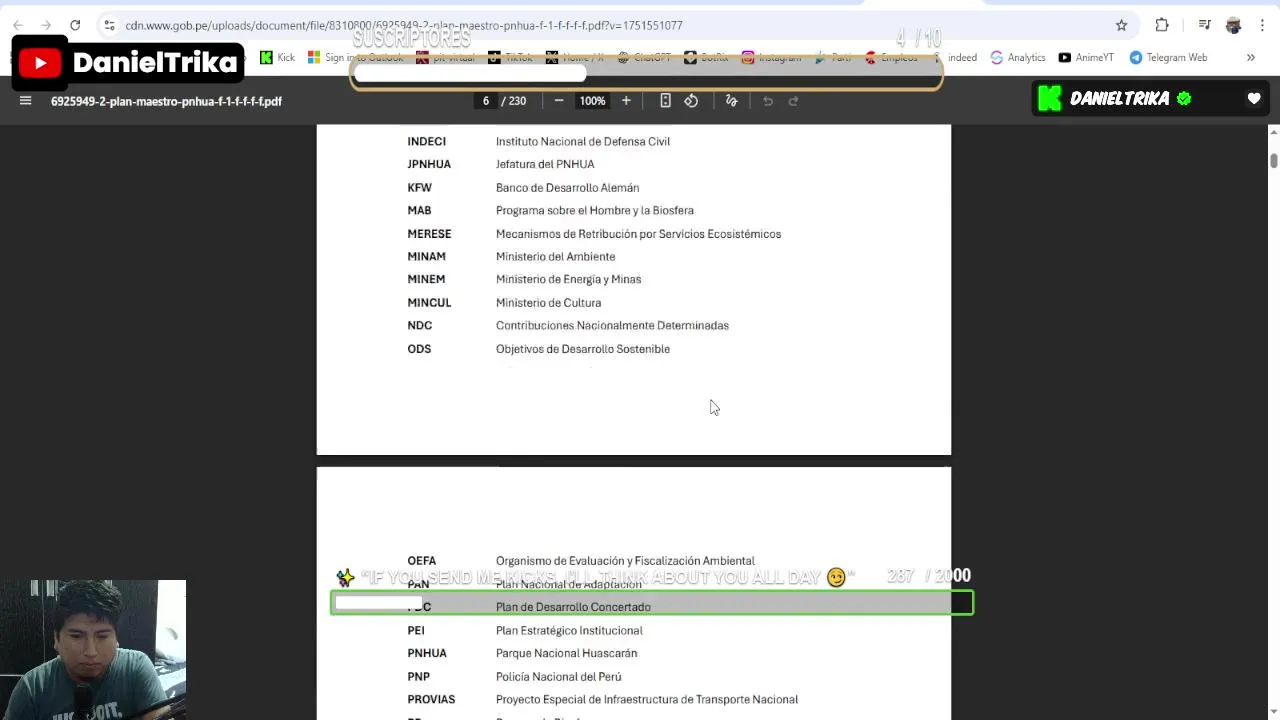
Task: Open the Chrome profile avatar
Action: (x=1233, y=25)
